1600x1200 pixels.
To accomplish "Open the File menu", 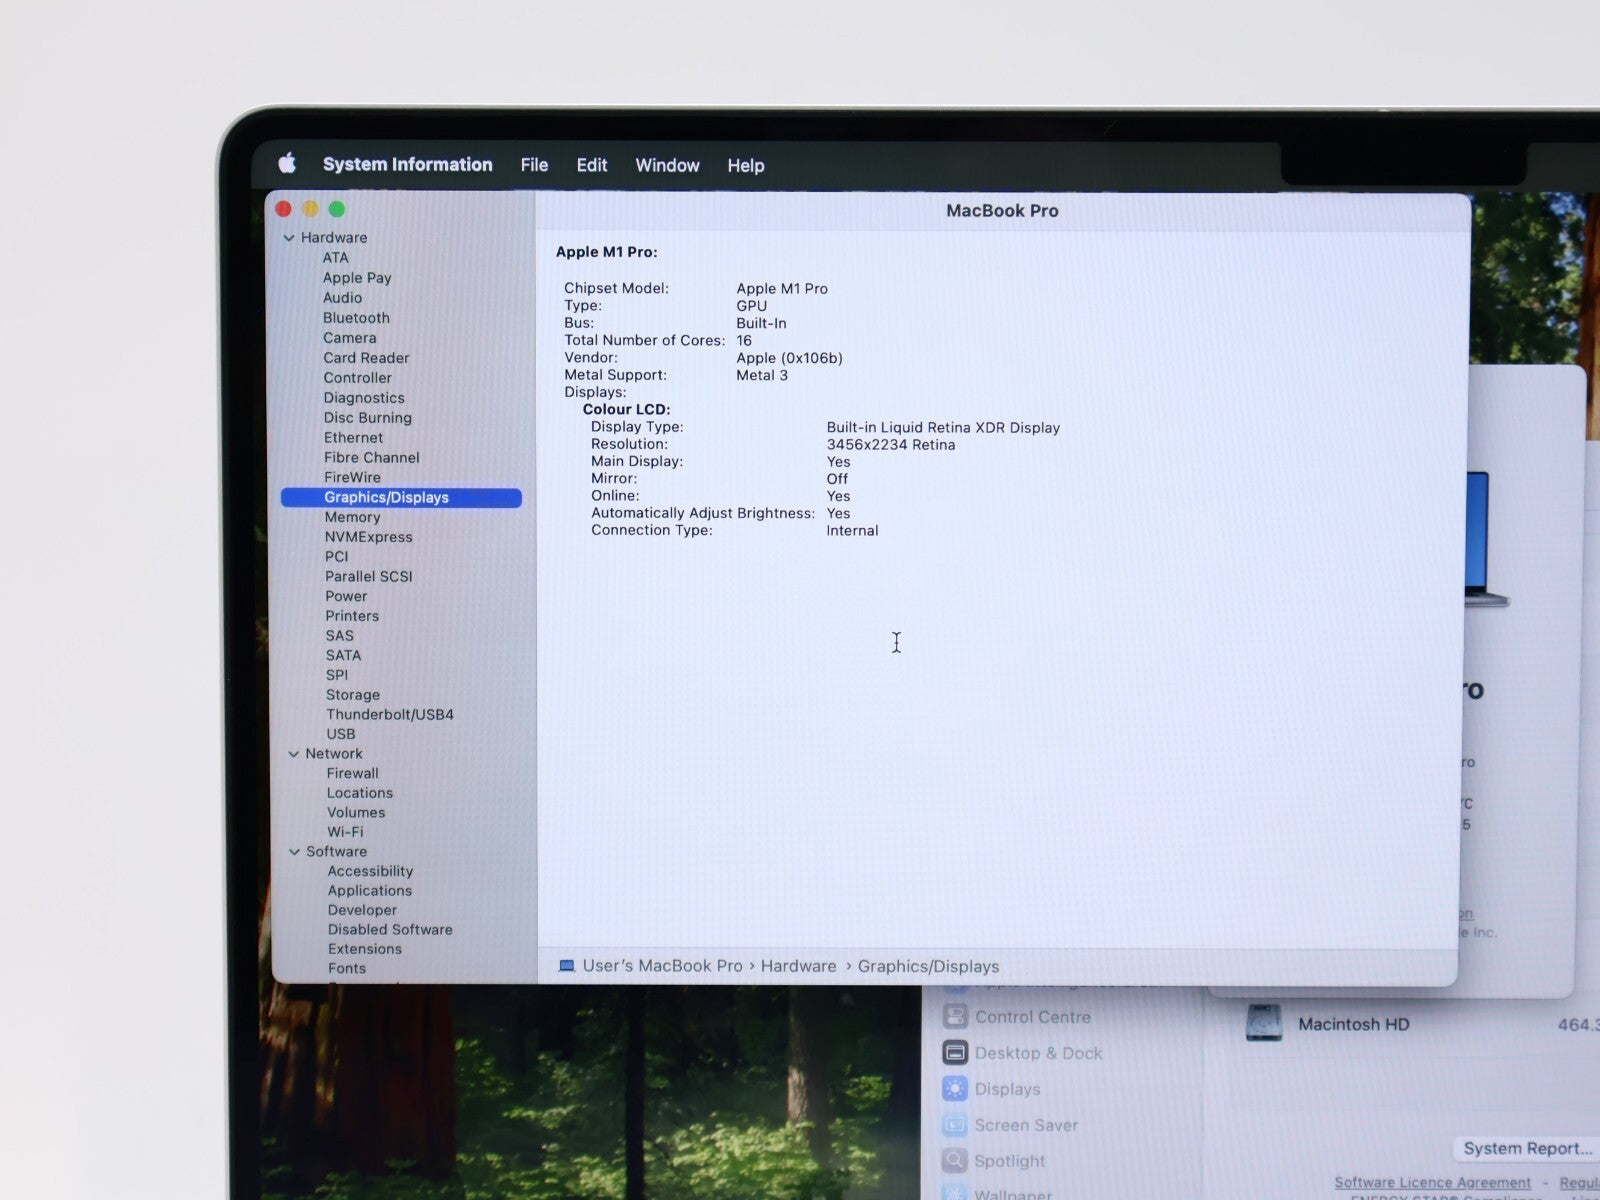I will [534, 165].
